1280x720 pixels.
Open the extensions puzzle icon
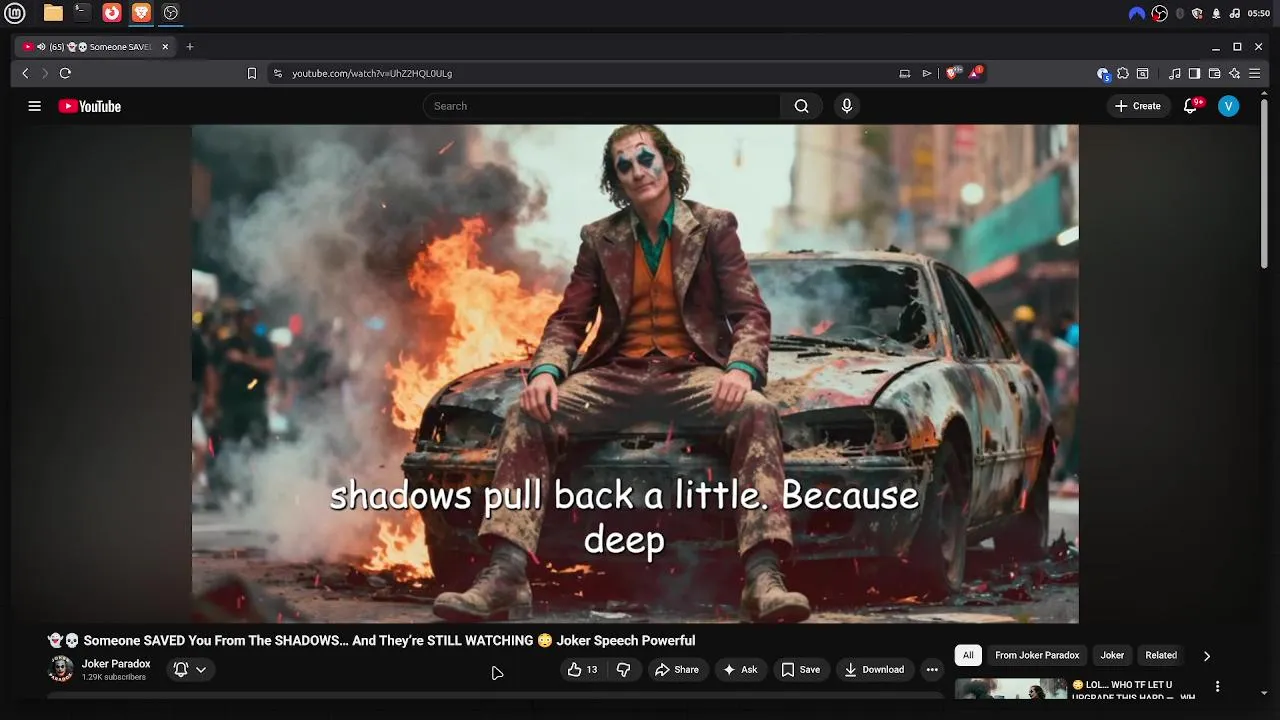point(1123,73)
